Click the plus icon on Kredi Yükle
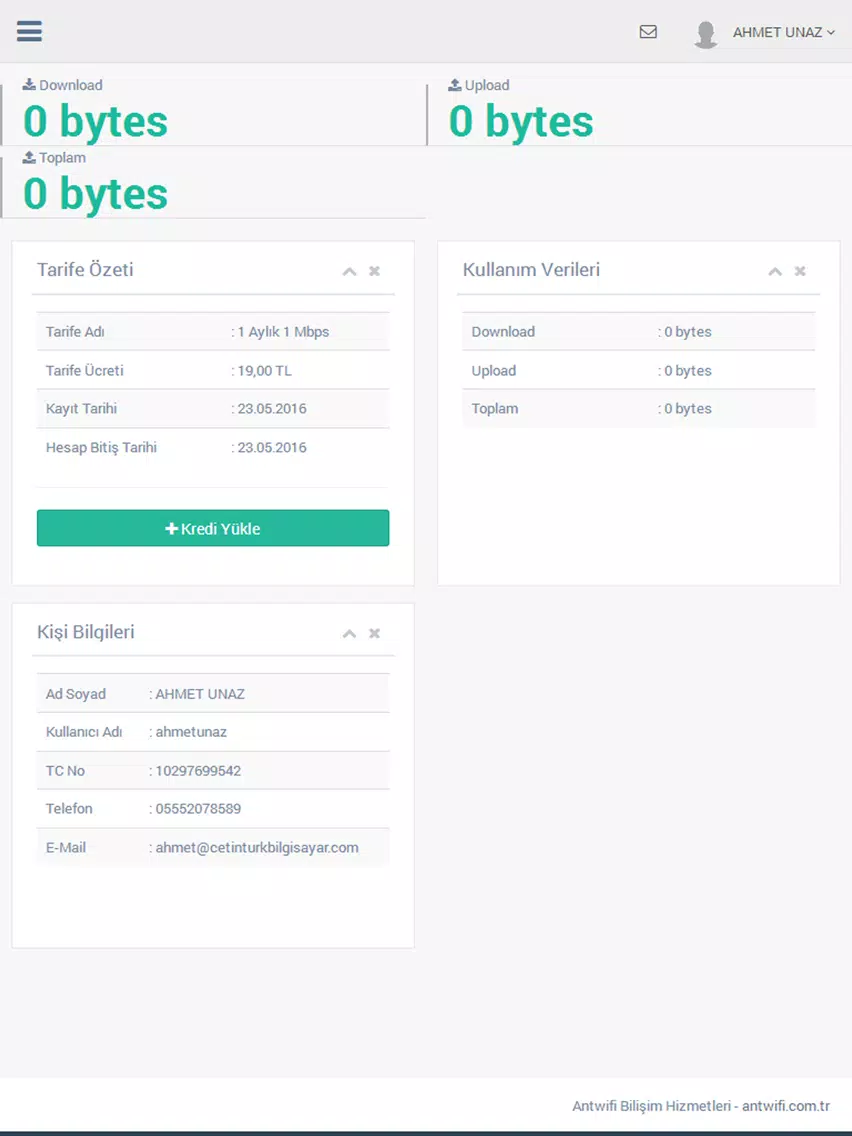Viewport: 852px width, 1136px height. pyautogui.click(x=172, y=529)
